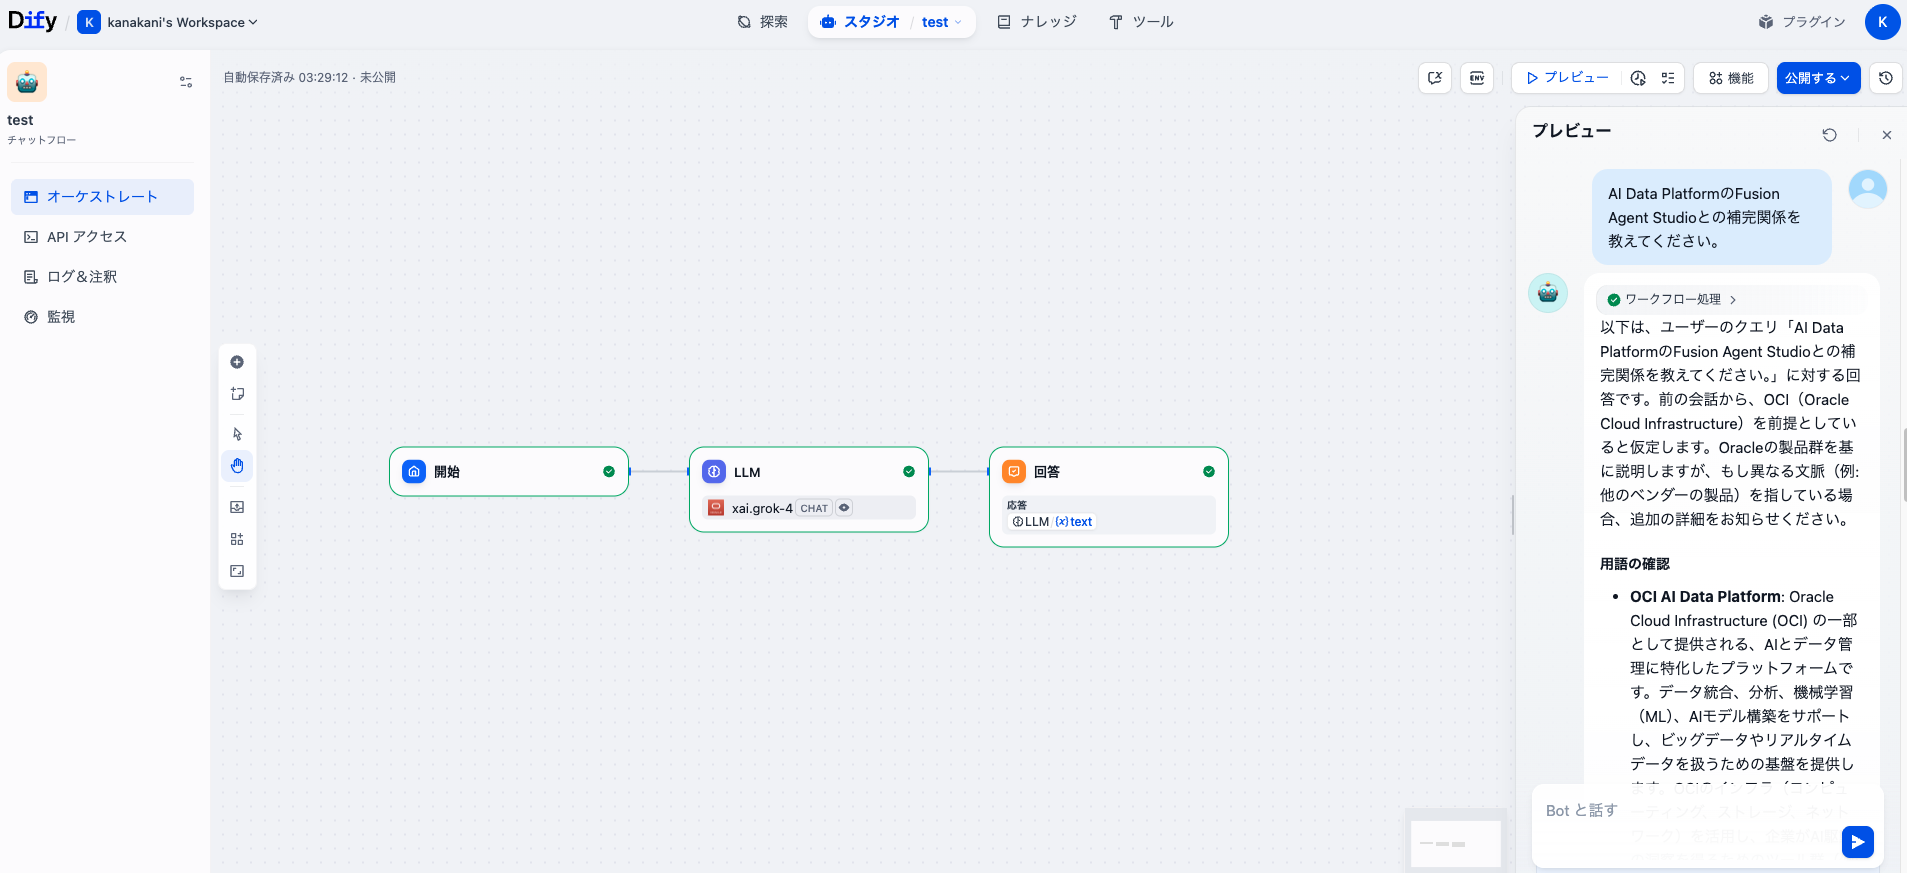This screenshot has height=873, width=1907.
Task: Click the 開始 node home icon
Action: click(x=414, y=472)
